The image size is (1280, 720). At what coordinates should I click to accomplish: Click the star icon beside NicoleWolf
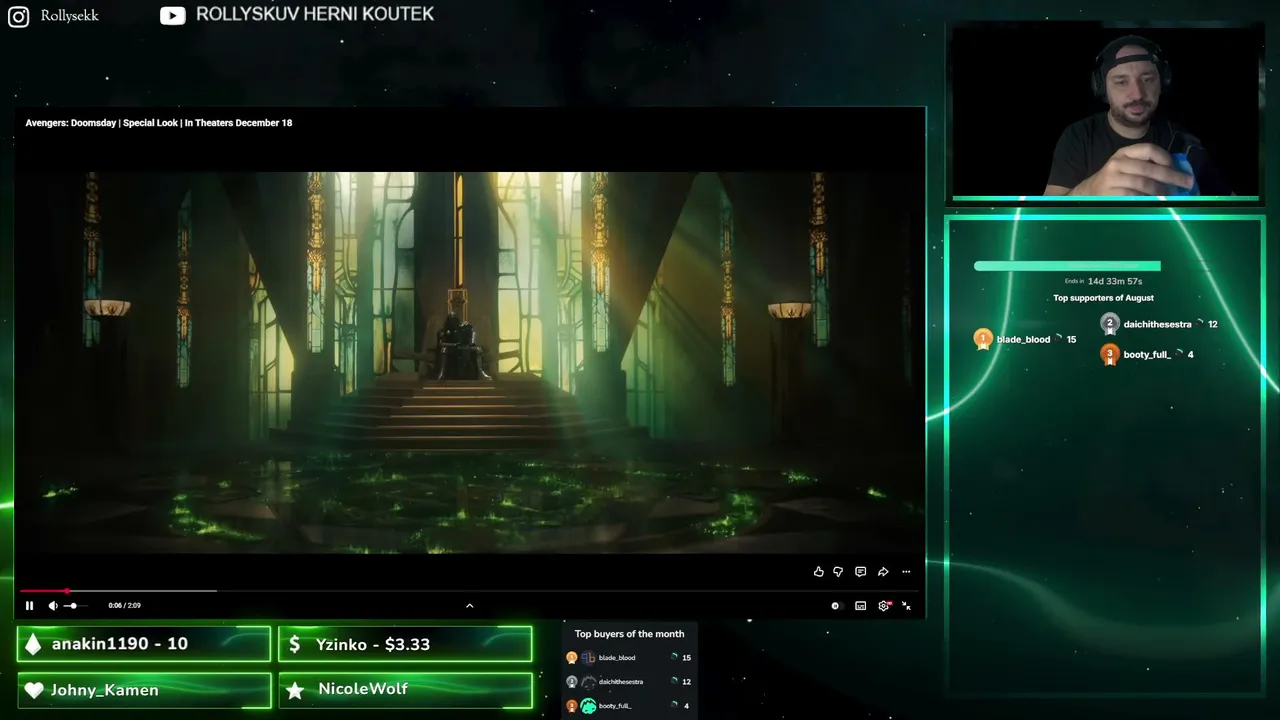click(294, 690)
